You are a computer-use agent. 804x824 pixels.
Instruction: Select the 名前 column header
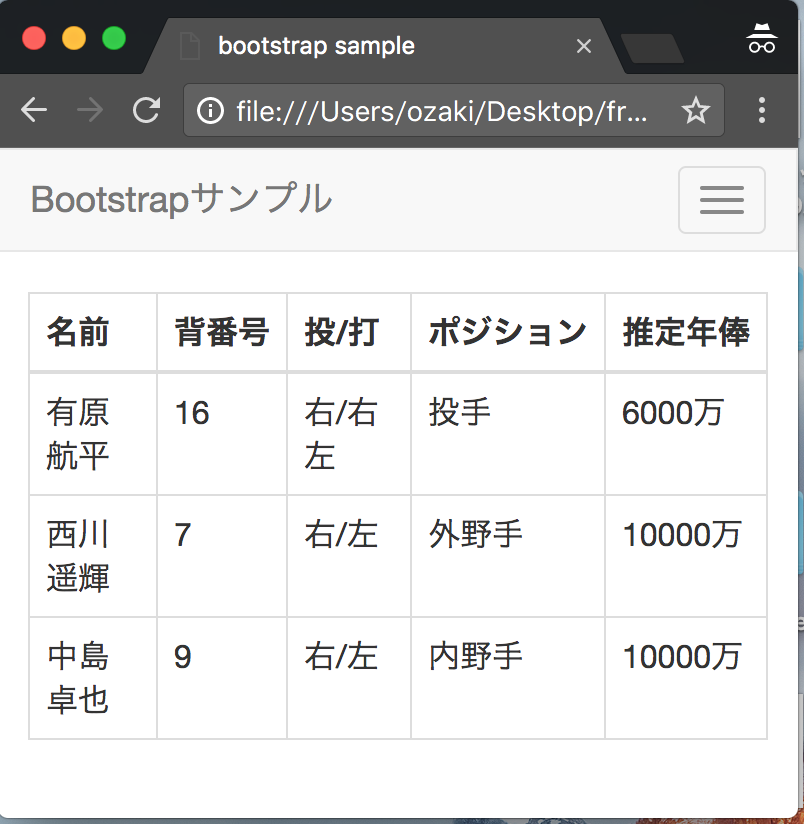click(93, 332)
